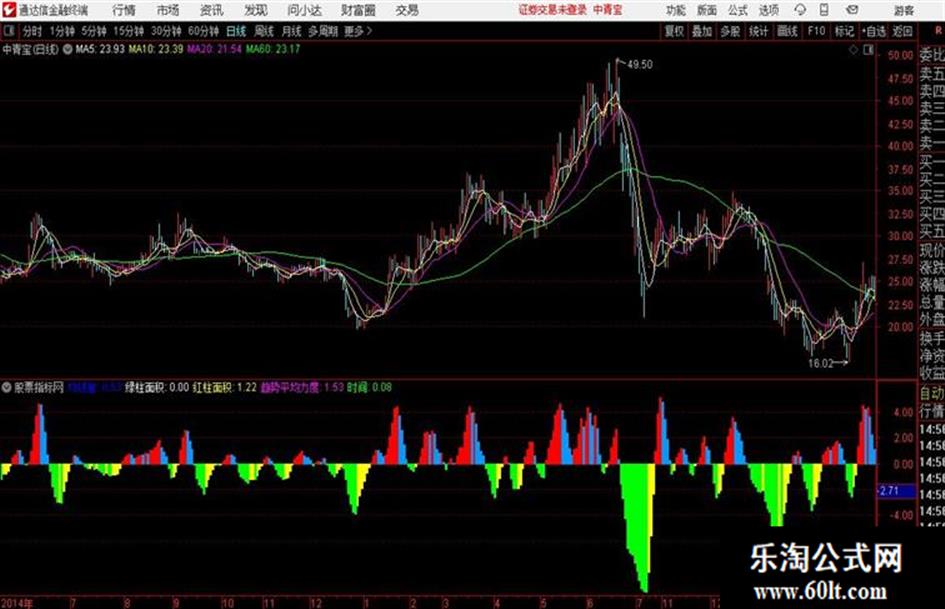Open the 选项 menu
The image size is (945, 609).
click(768, 10)
